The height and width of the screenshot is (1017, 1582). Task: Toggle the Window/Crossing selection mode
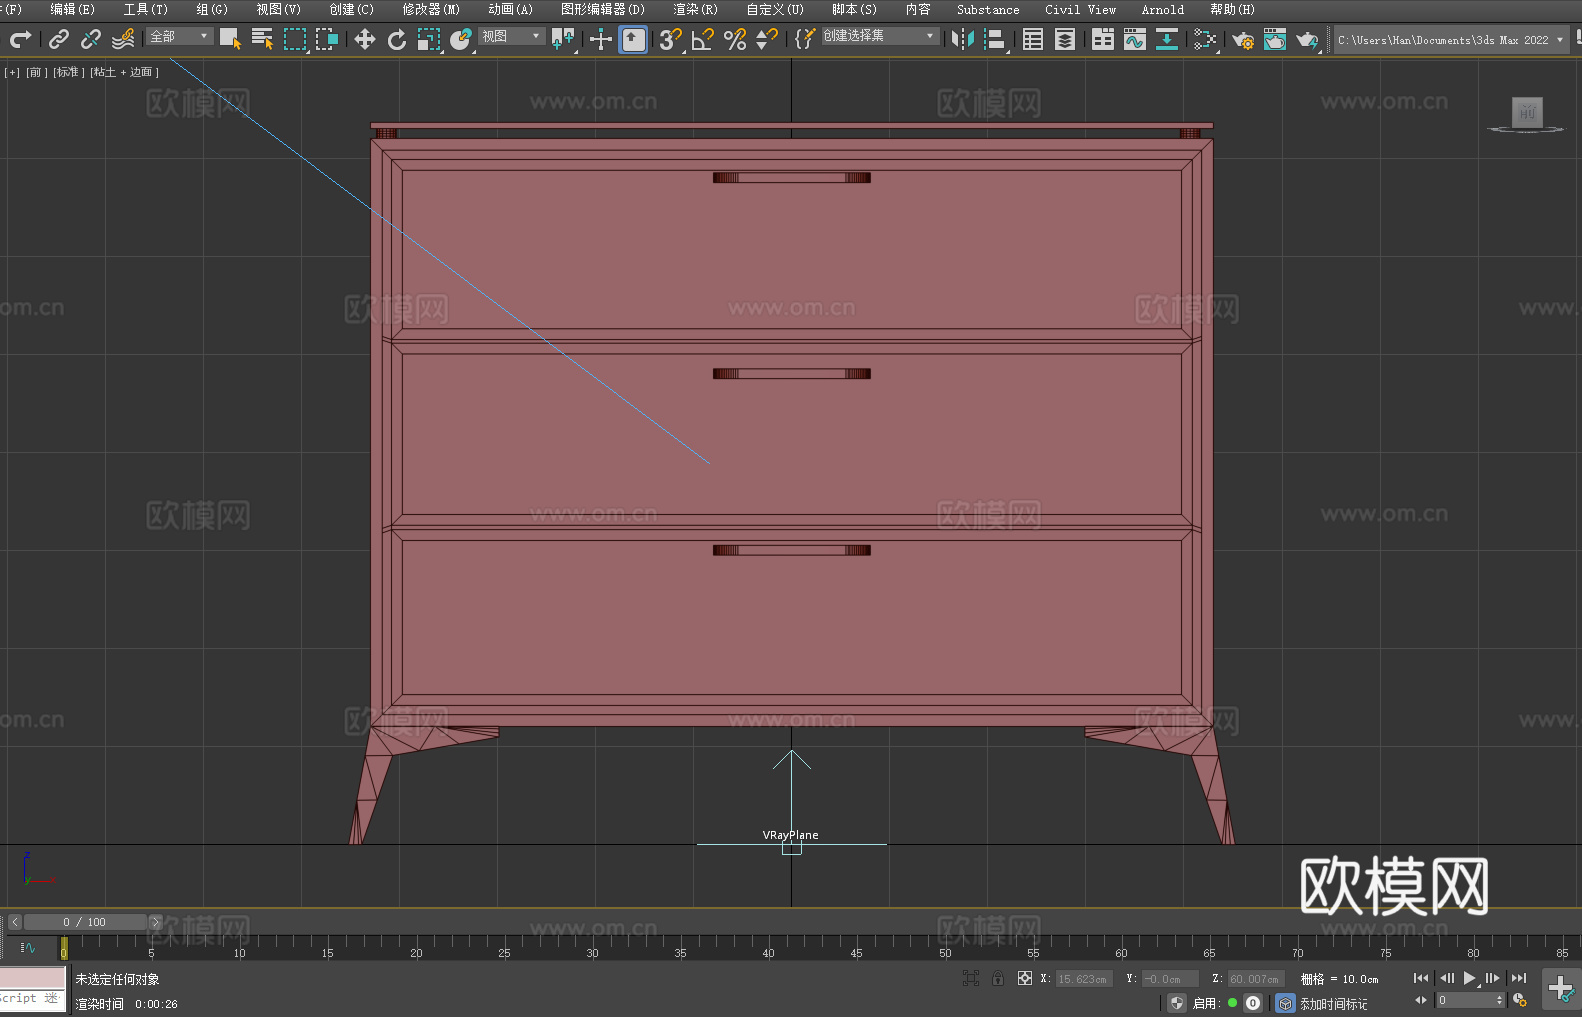327,39
